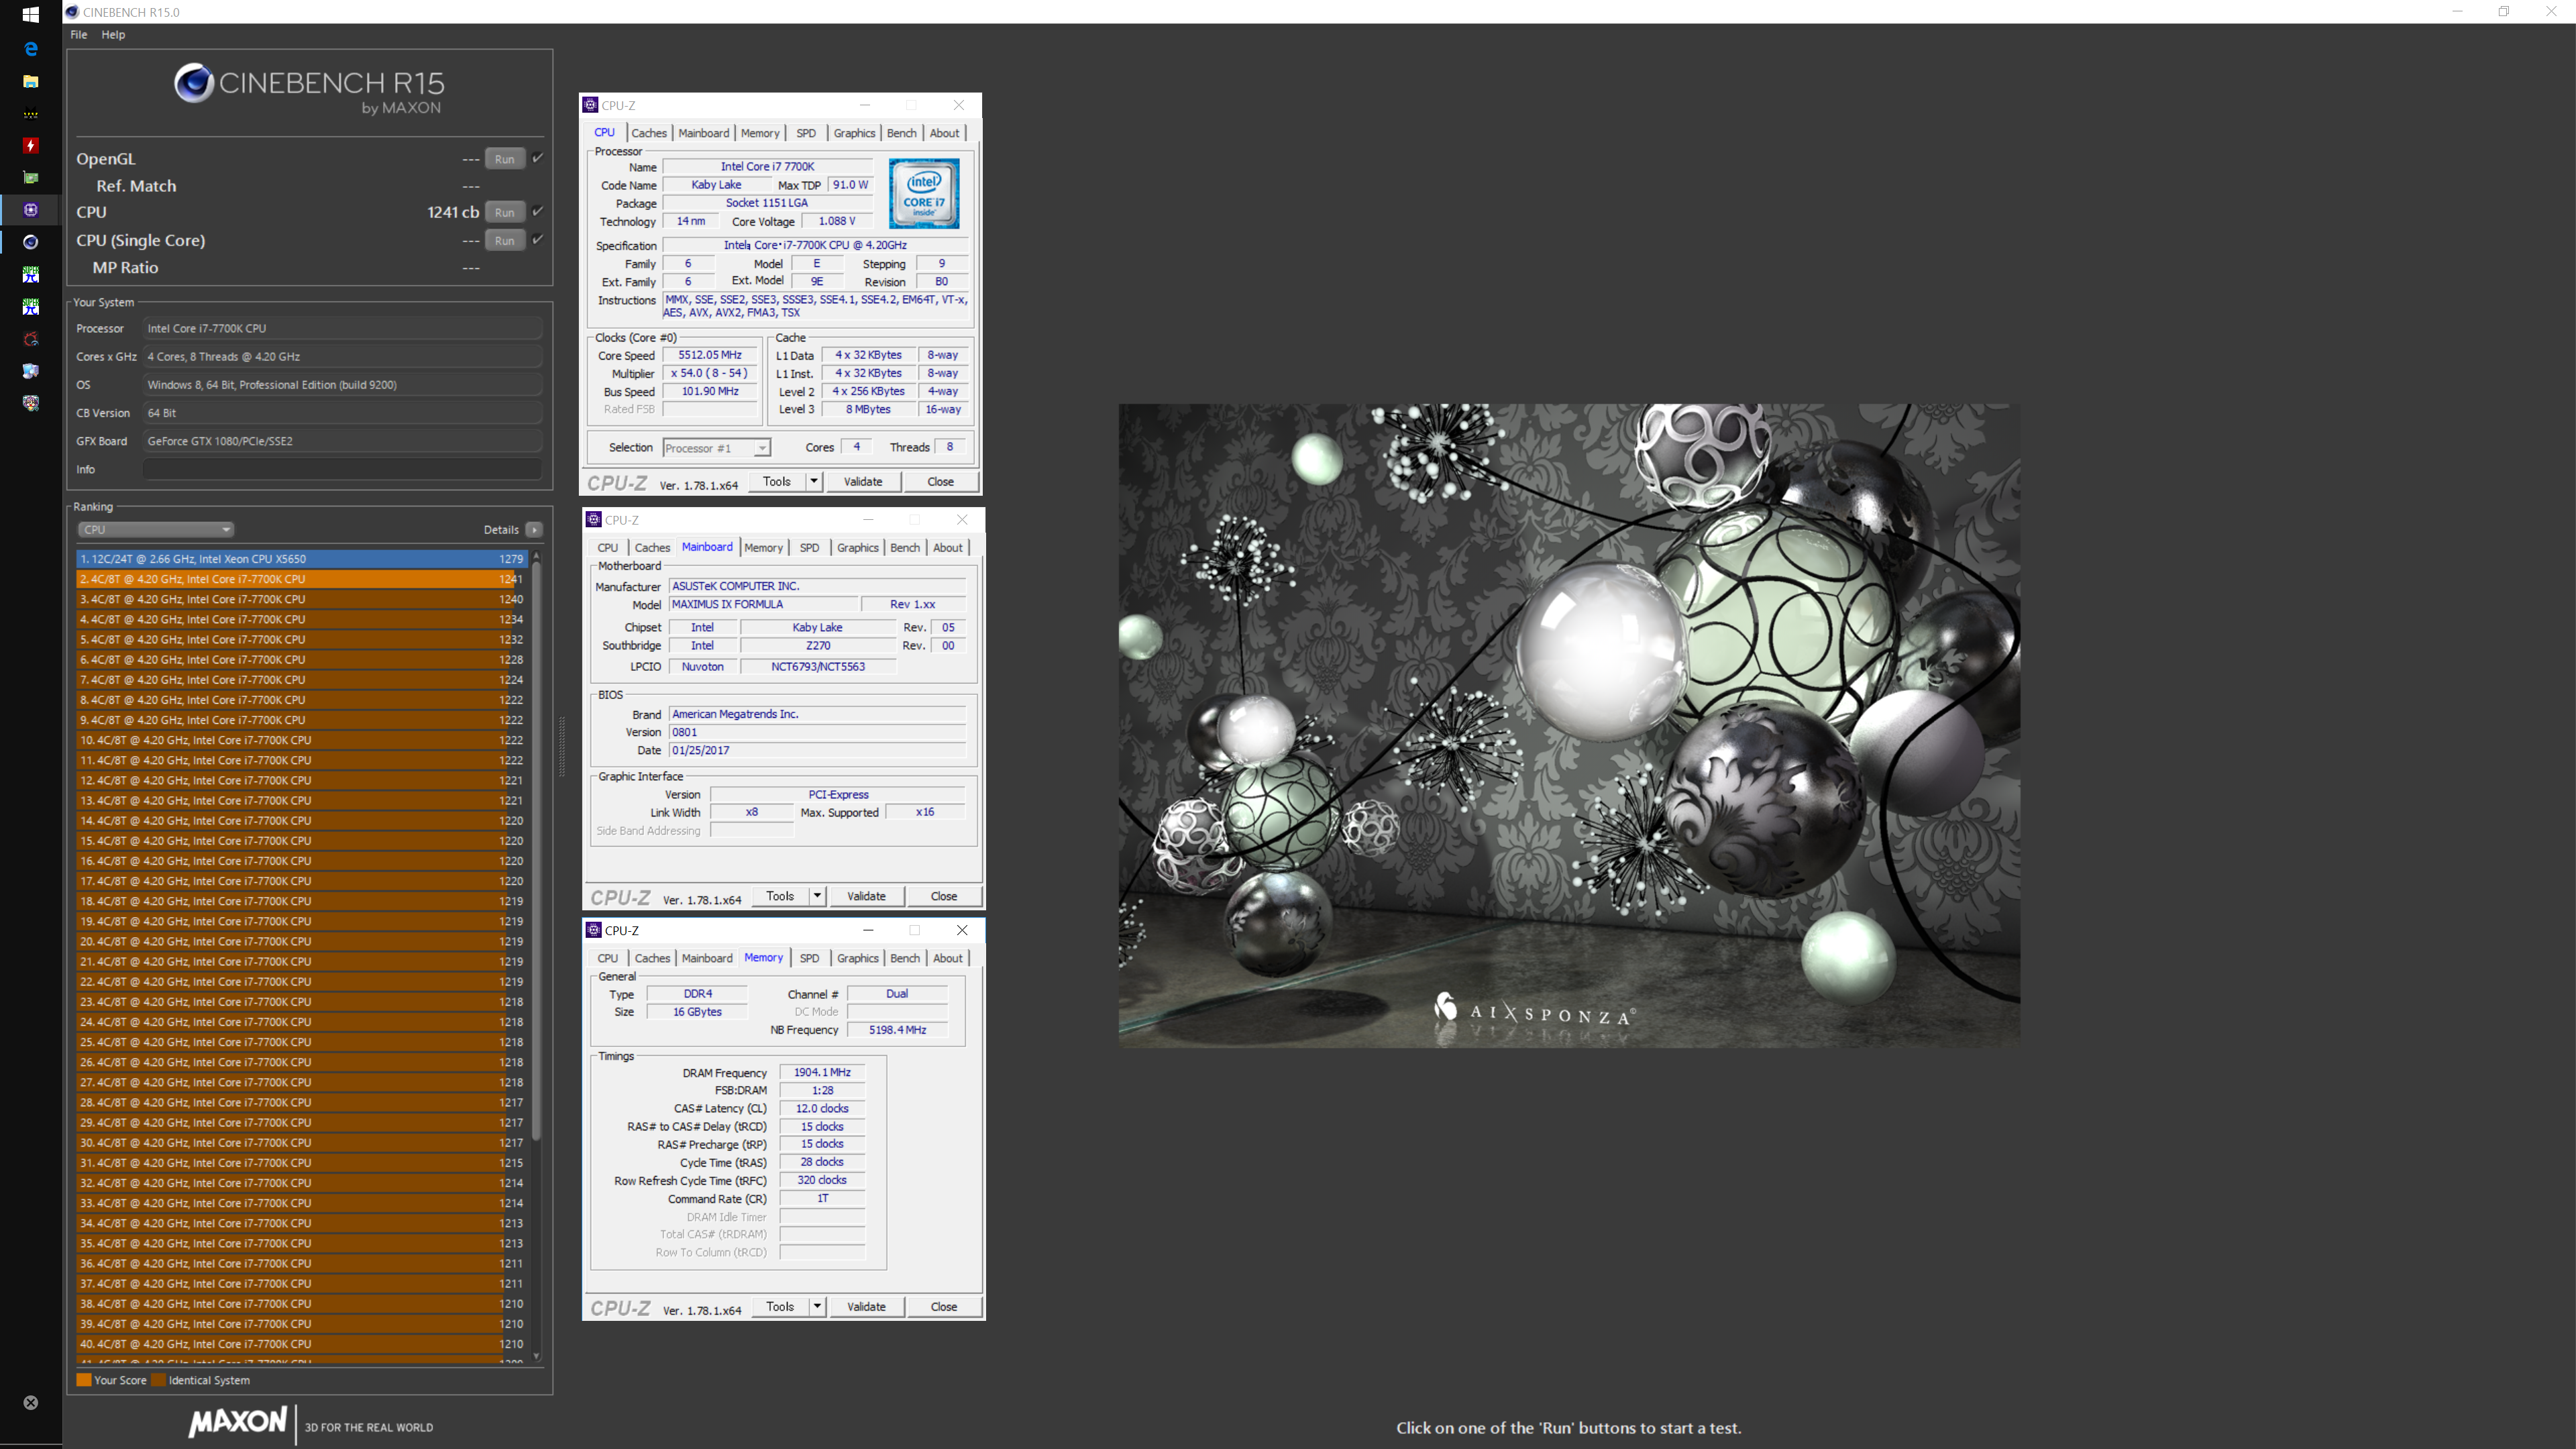Click CPU-Z title icon in Memory window

click(593, 930)
